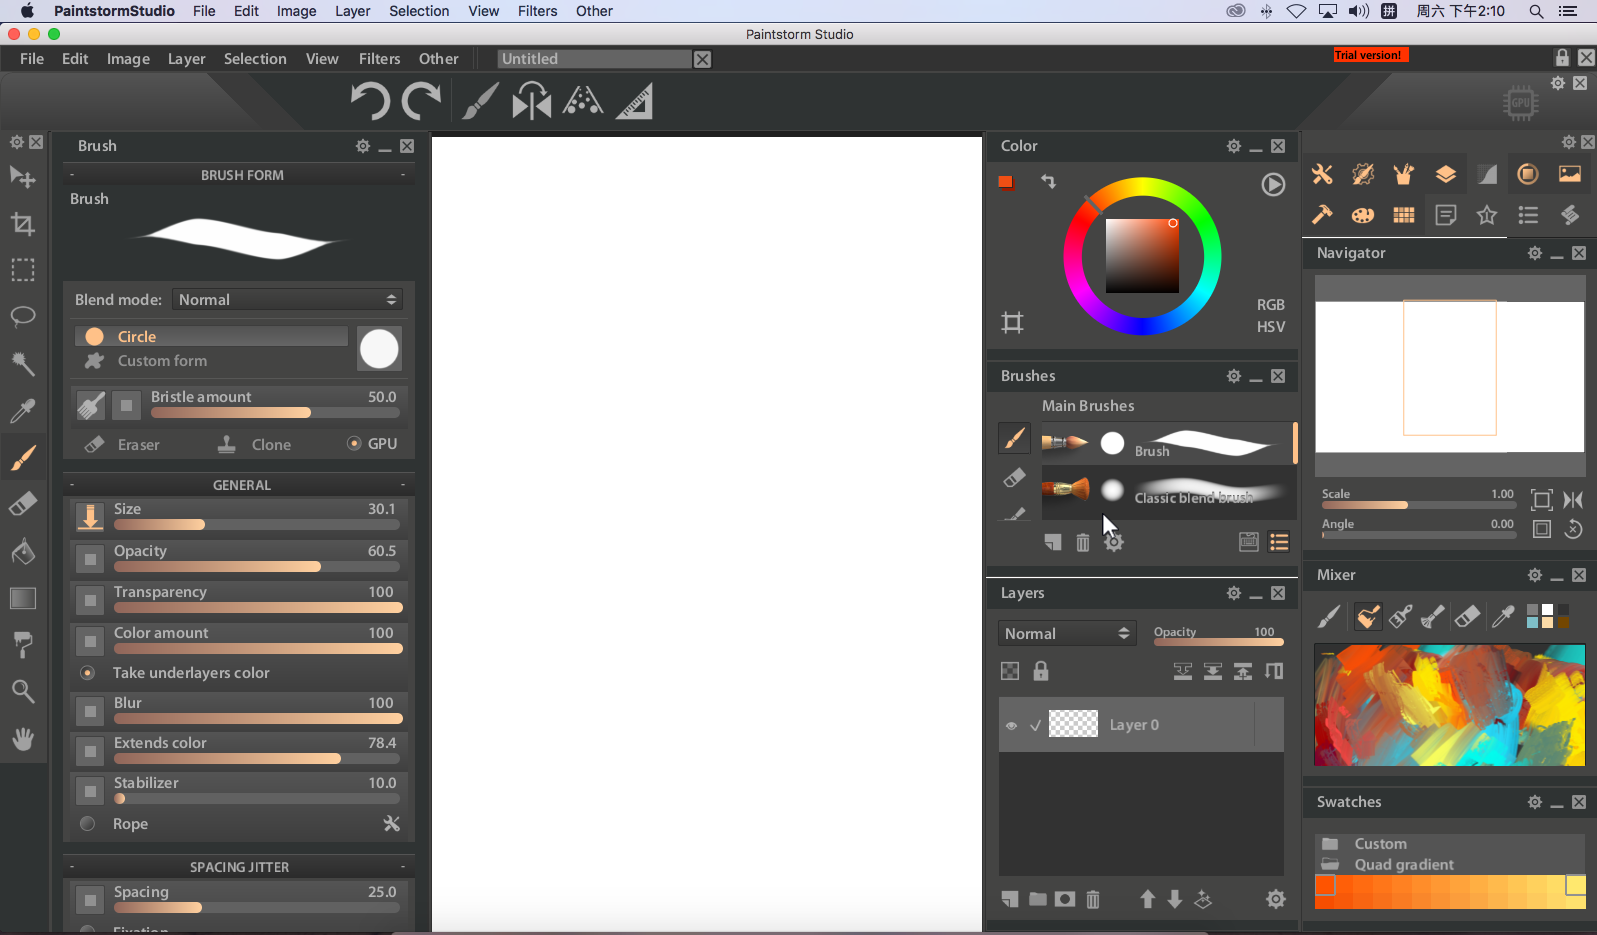Image resolution: width=1597 pixels, height=935 pixels.
Task: Open the app's Layer menu
Action: click(186, 59)
